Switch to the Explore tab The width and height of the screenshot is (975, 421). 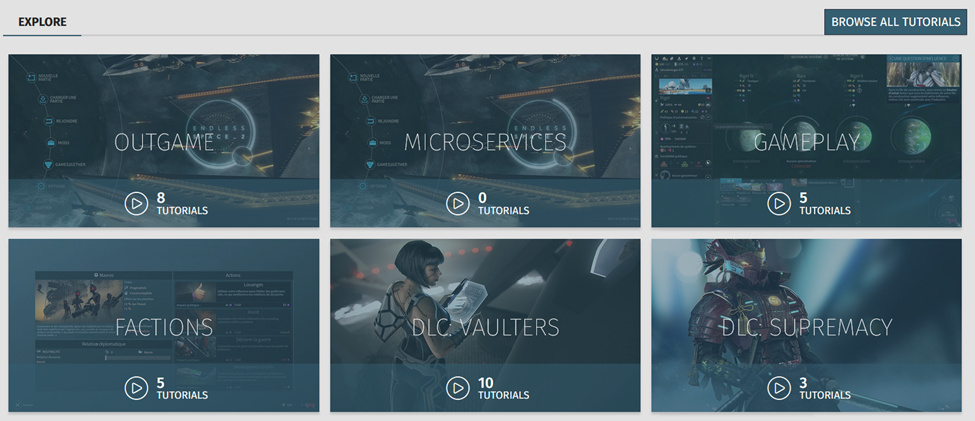tap(42, 22)
